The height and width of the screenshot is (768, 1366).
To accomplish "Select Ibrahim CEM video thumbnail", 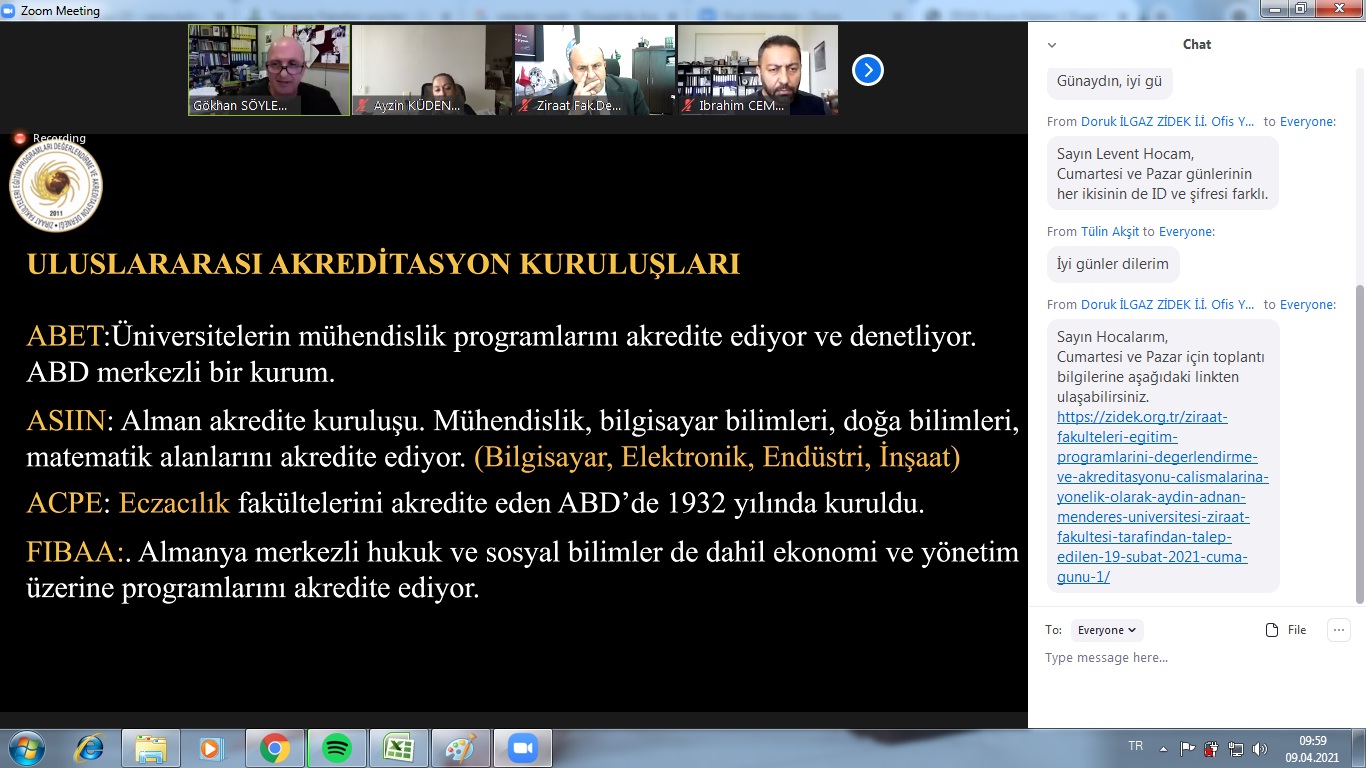I will (757, 70).
